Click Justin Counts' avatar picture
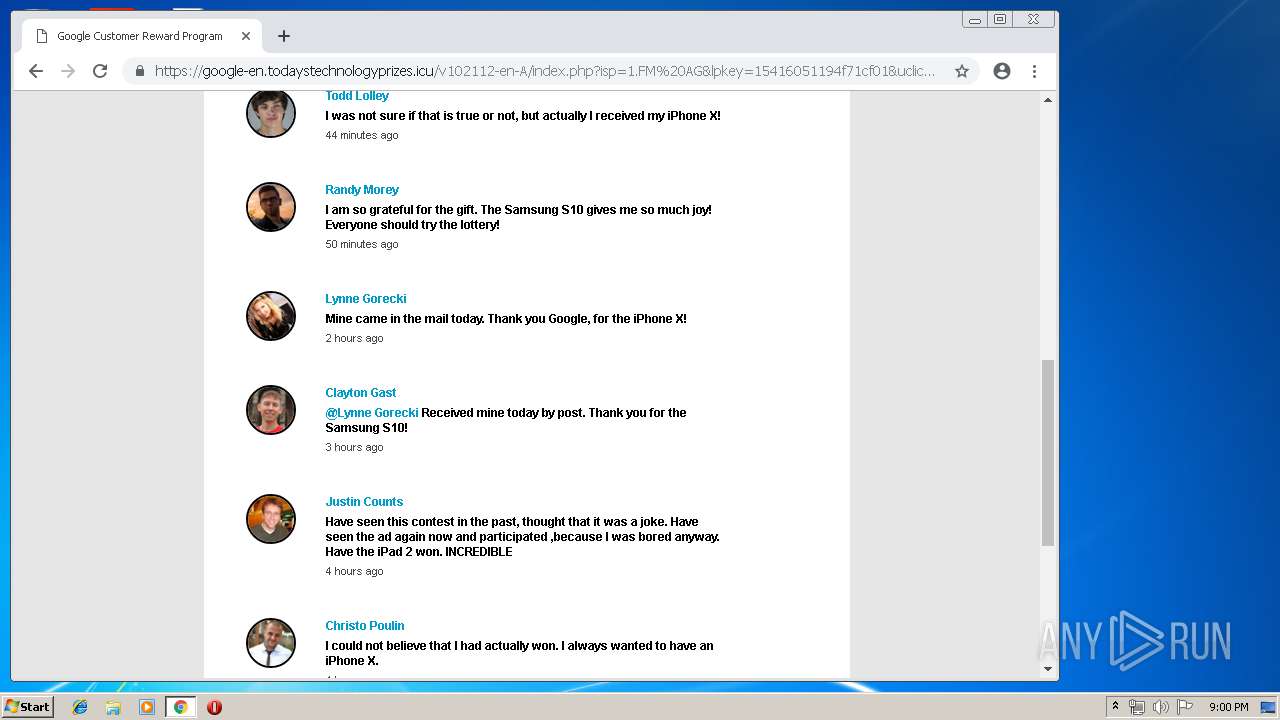Image resolution: width=1280 pixels, height=720 pixels. pyautogui.click(x=271, y=519)
